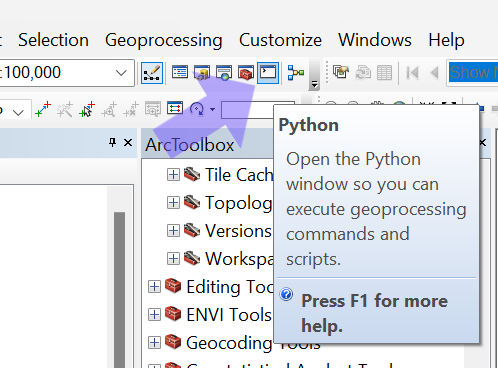
Task: Click the stacked windows icon beside toolbar grip
Action: (341, 72)
